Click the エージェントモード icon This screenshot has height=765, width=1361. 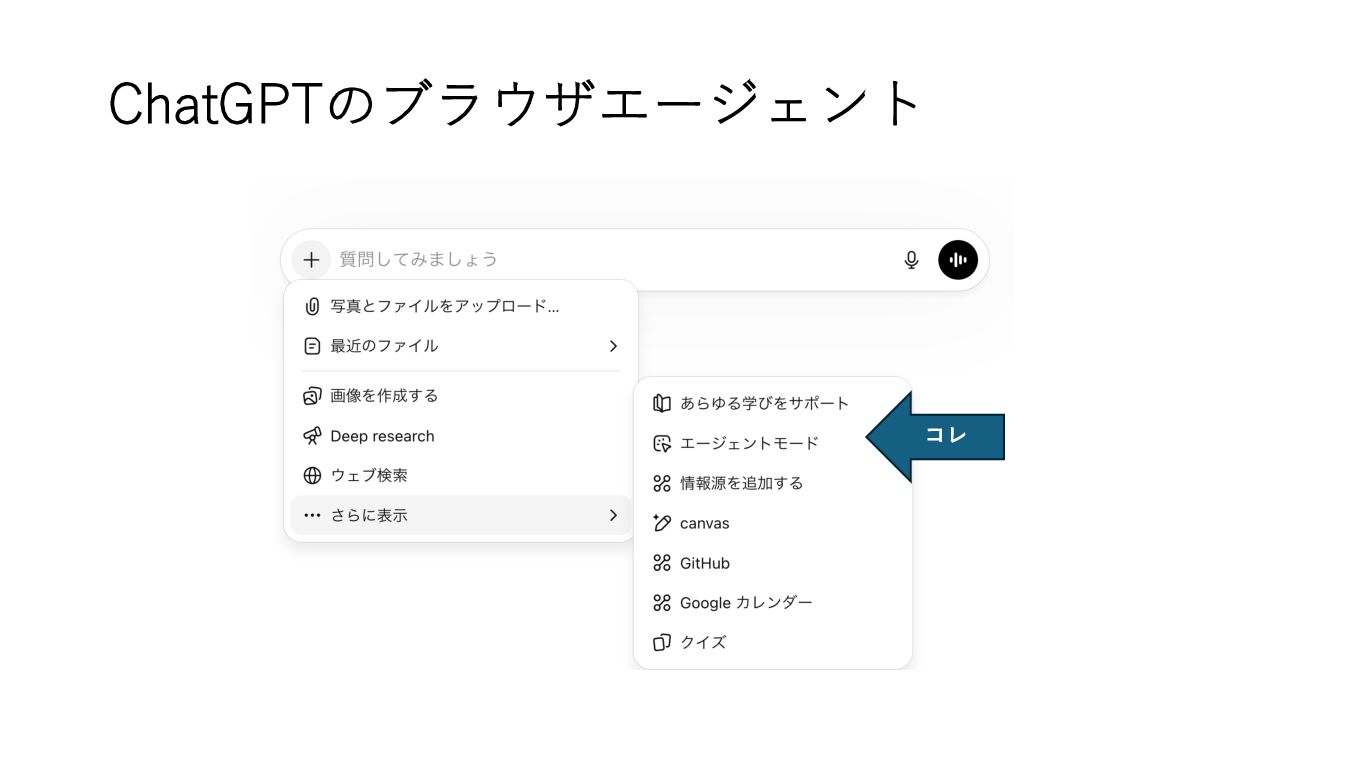(x=661, y=443)
